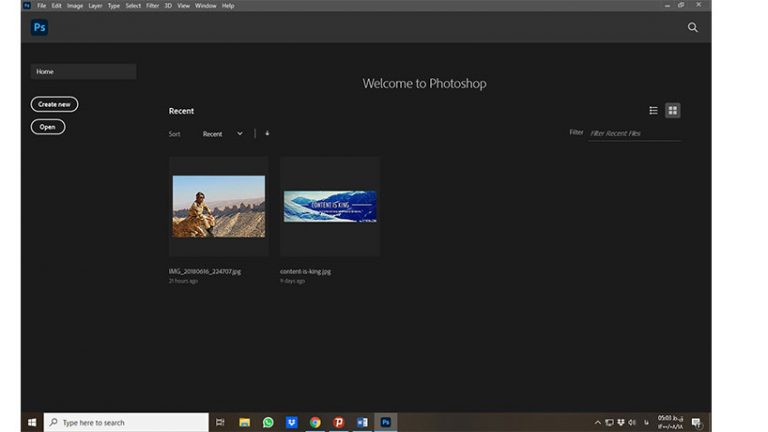This screenshot has height=432, width=768.
Task: Click the small Ps icon in the title bar
Action: [27, 5]
